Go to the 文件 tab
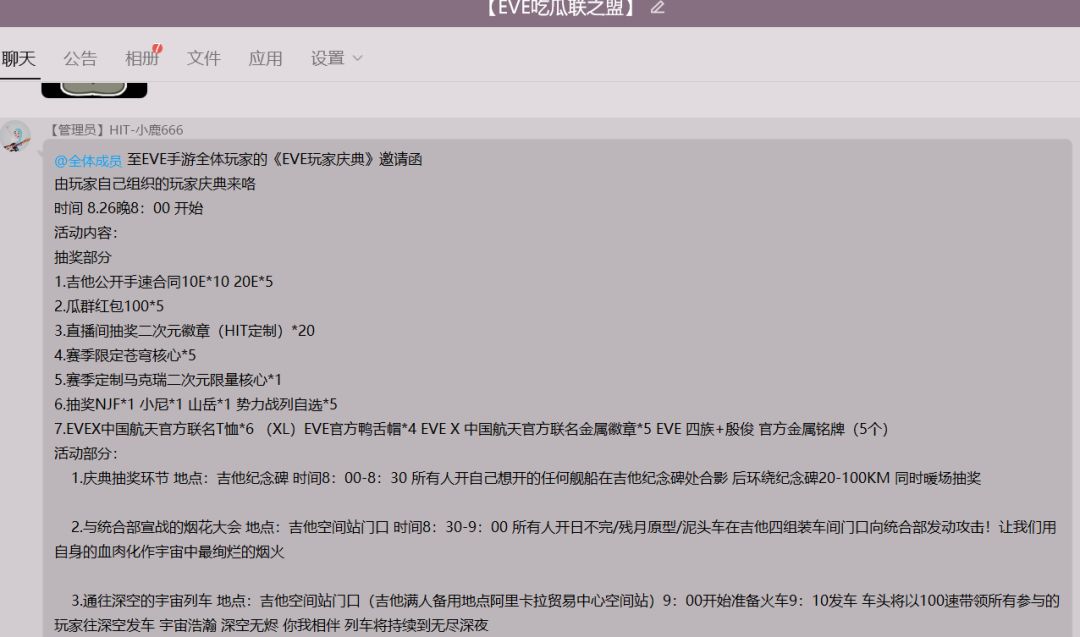This screenshot has width=1080, height=637. coord(204,59)
